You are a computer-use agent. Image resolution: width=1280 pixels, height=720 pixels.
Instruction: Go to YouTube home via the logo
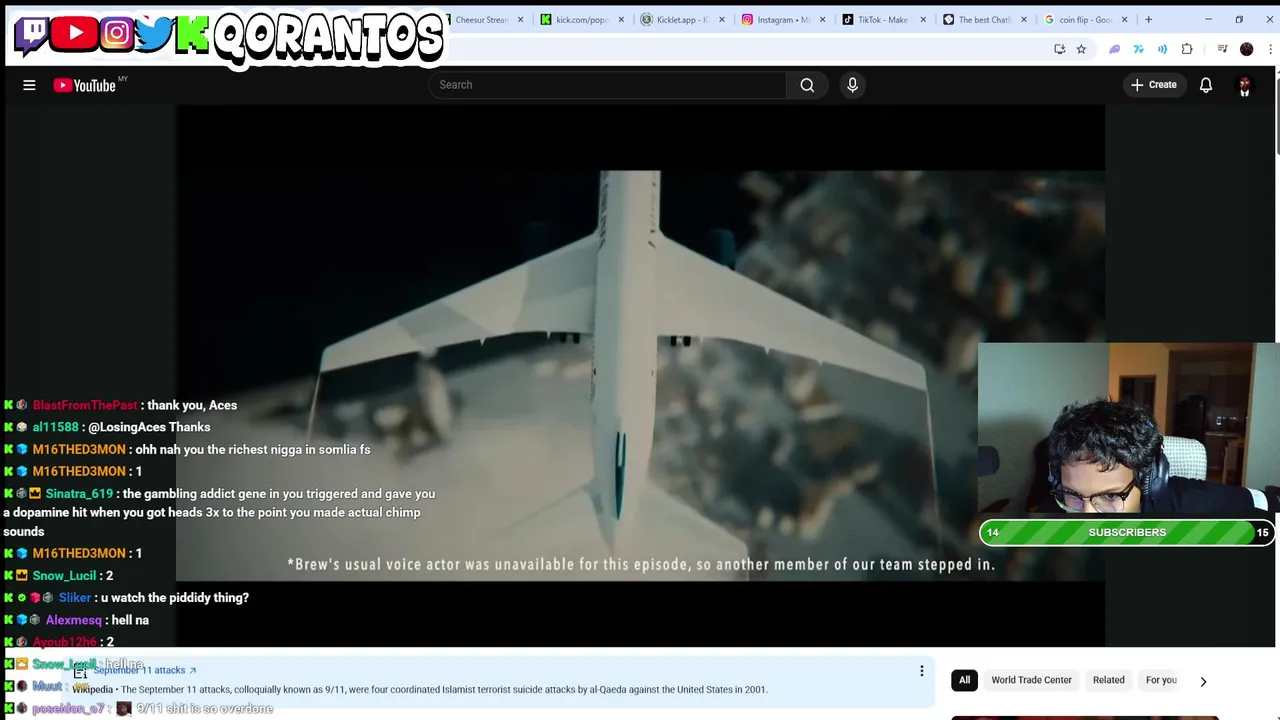tap(85, 85)
